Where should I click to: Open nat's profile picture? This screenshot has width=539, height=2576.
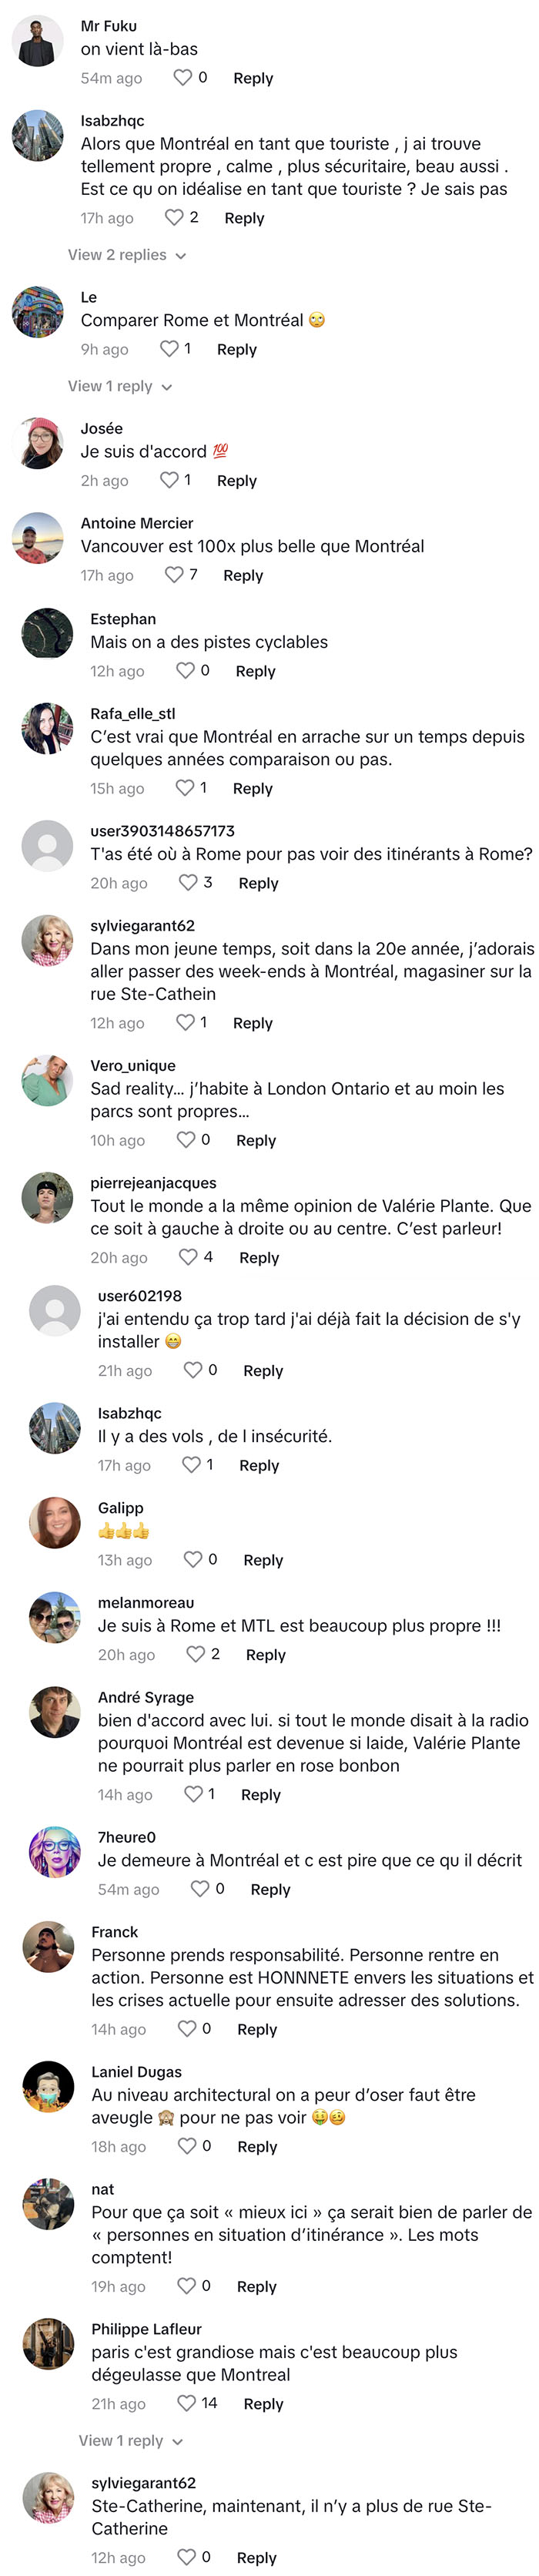[x=48, y=2203]
